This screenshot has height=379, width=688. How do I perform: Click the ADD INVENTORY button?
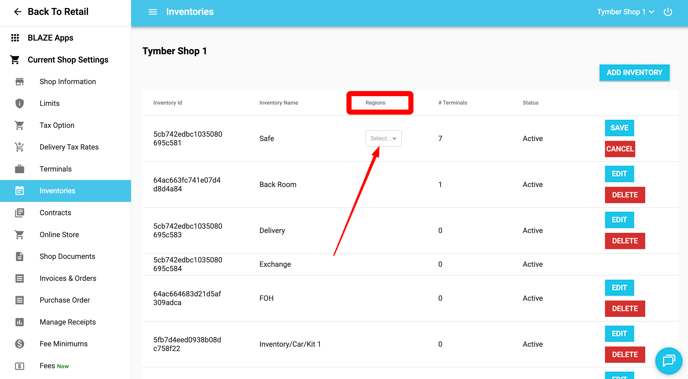(x=634, y=73)
